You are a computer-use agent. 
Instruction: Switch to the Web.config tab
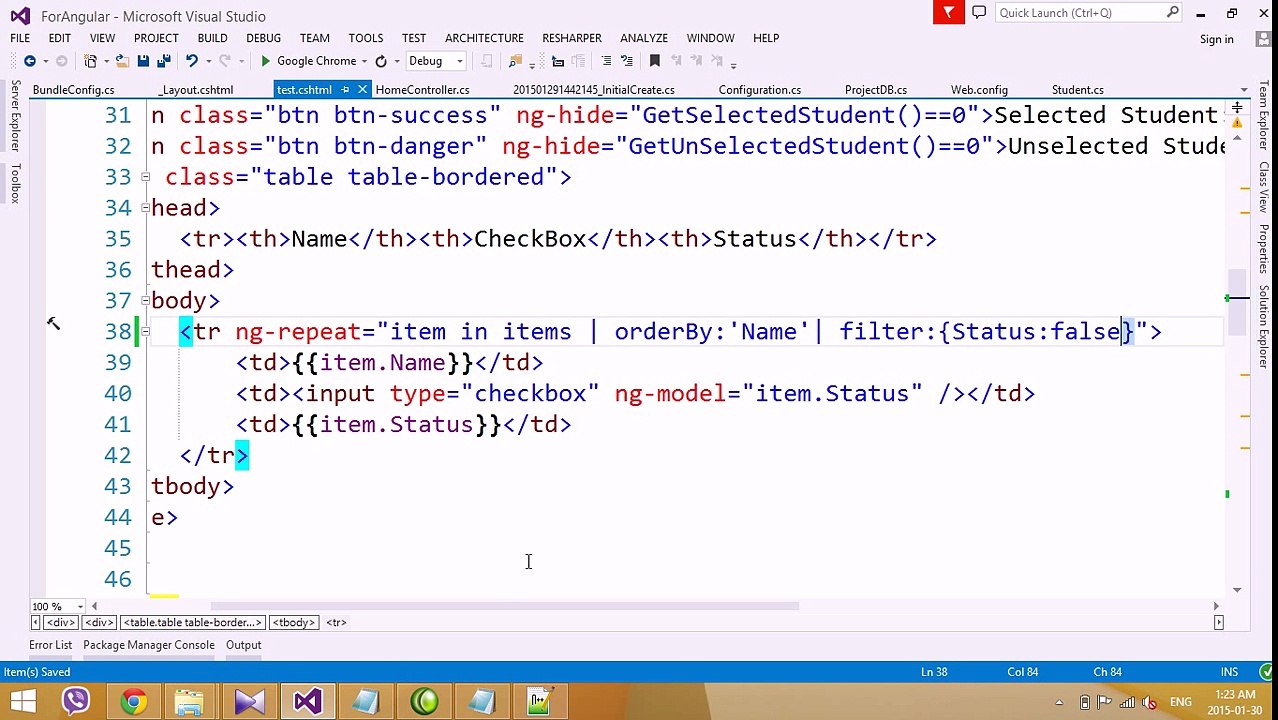tap(979, 90)
